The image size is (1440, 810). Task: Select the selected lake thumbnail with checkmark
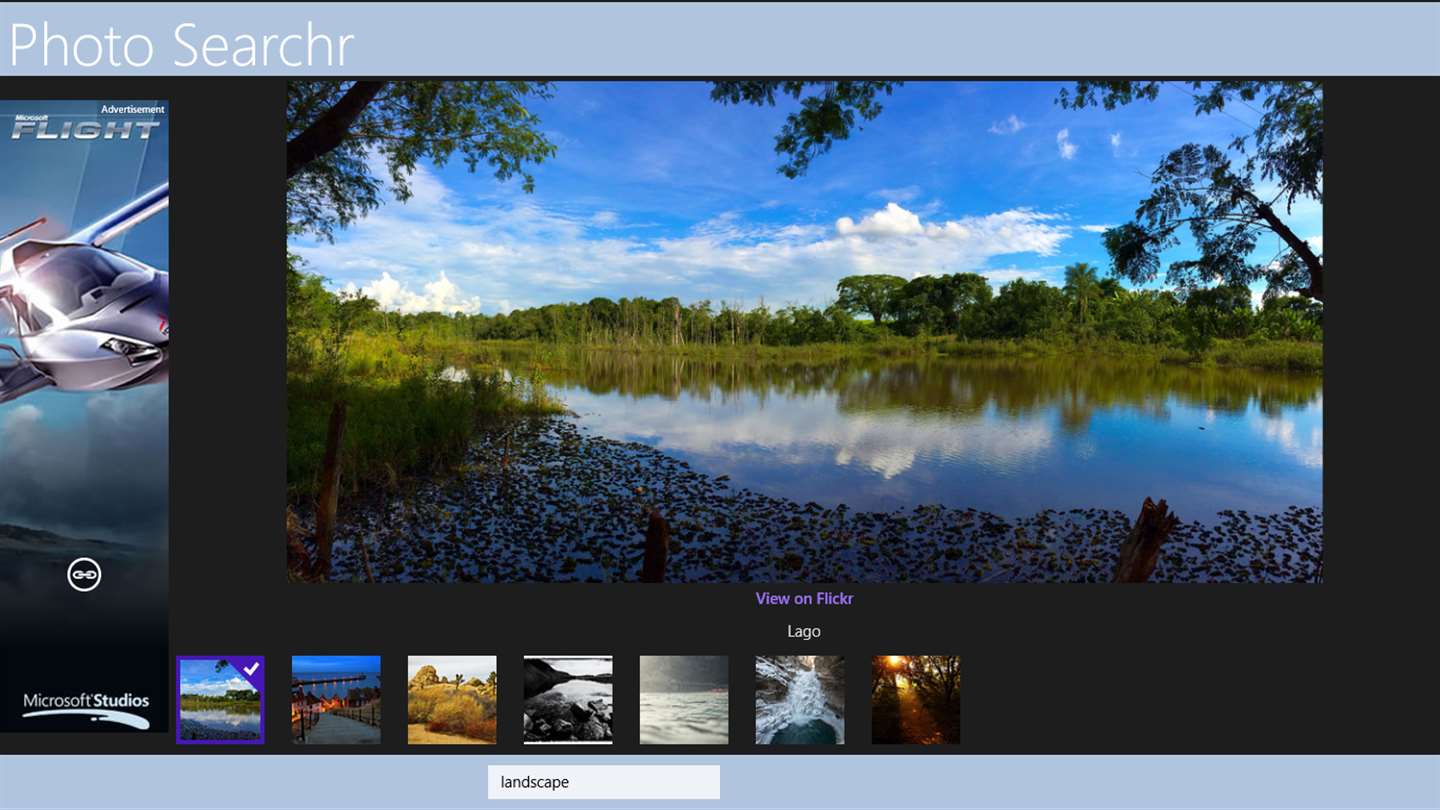(x=220, y=700)
